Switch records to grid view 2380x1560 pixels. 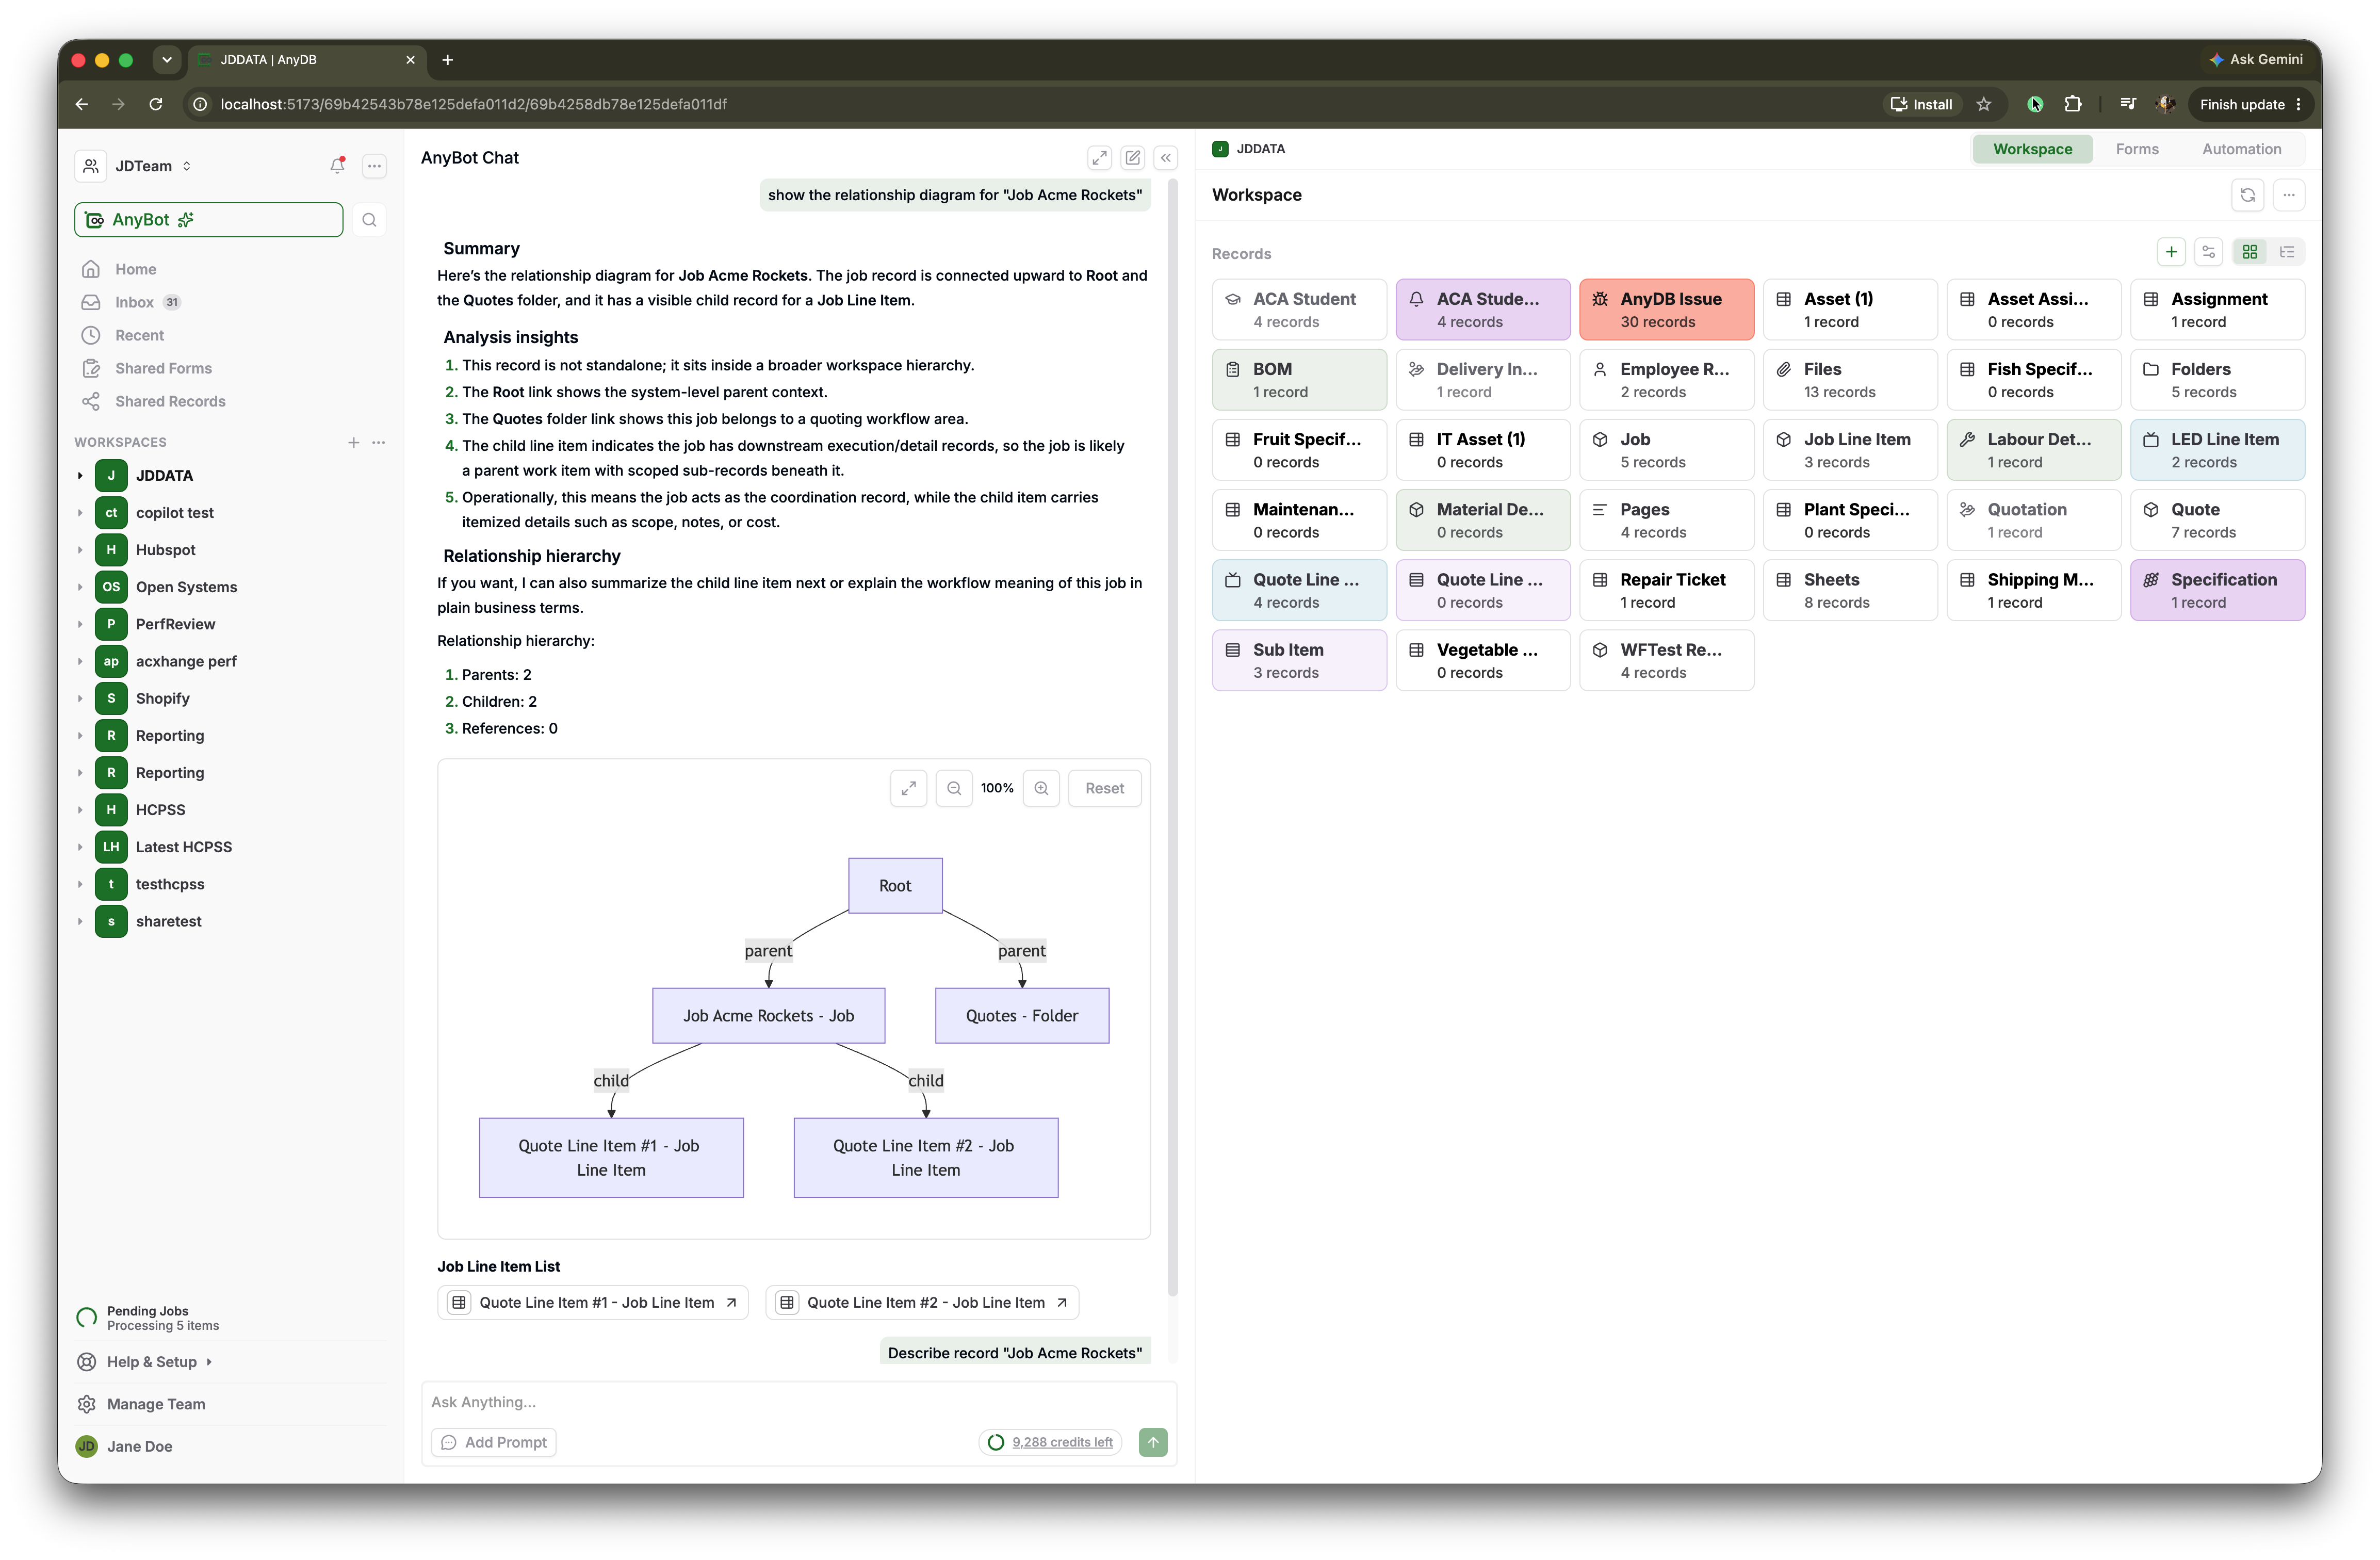pos(2249,252)
